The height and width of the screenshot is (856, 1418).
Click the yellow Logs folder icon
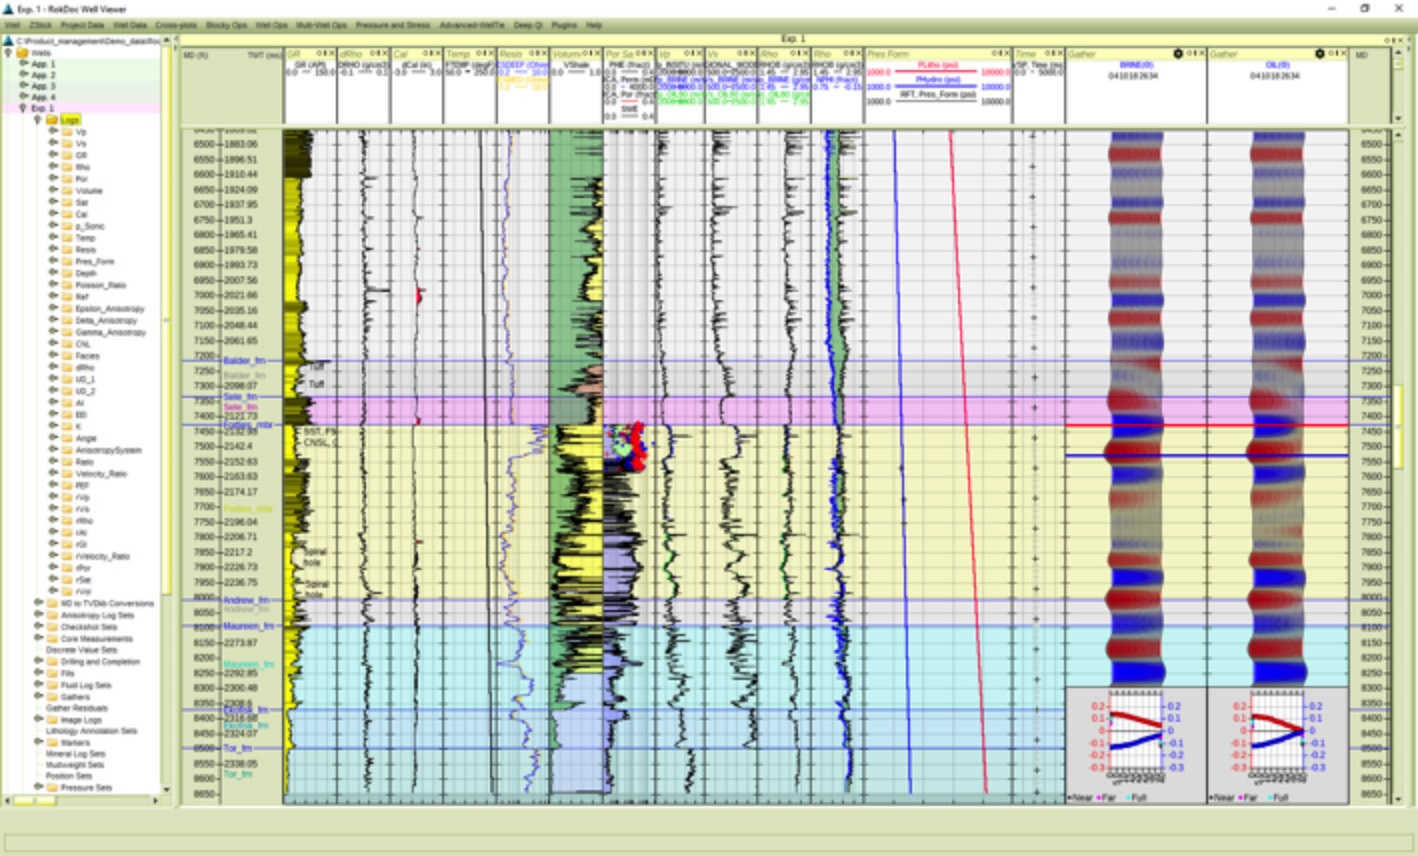click(51, 120)
